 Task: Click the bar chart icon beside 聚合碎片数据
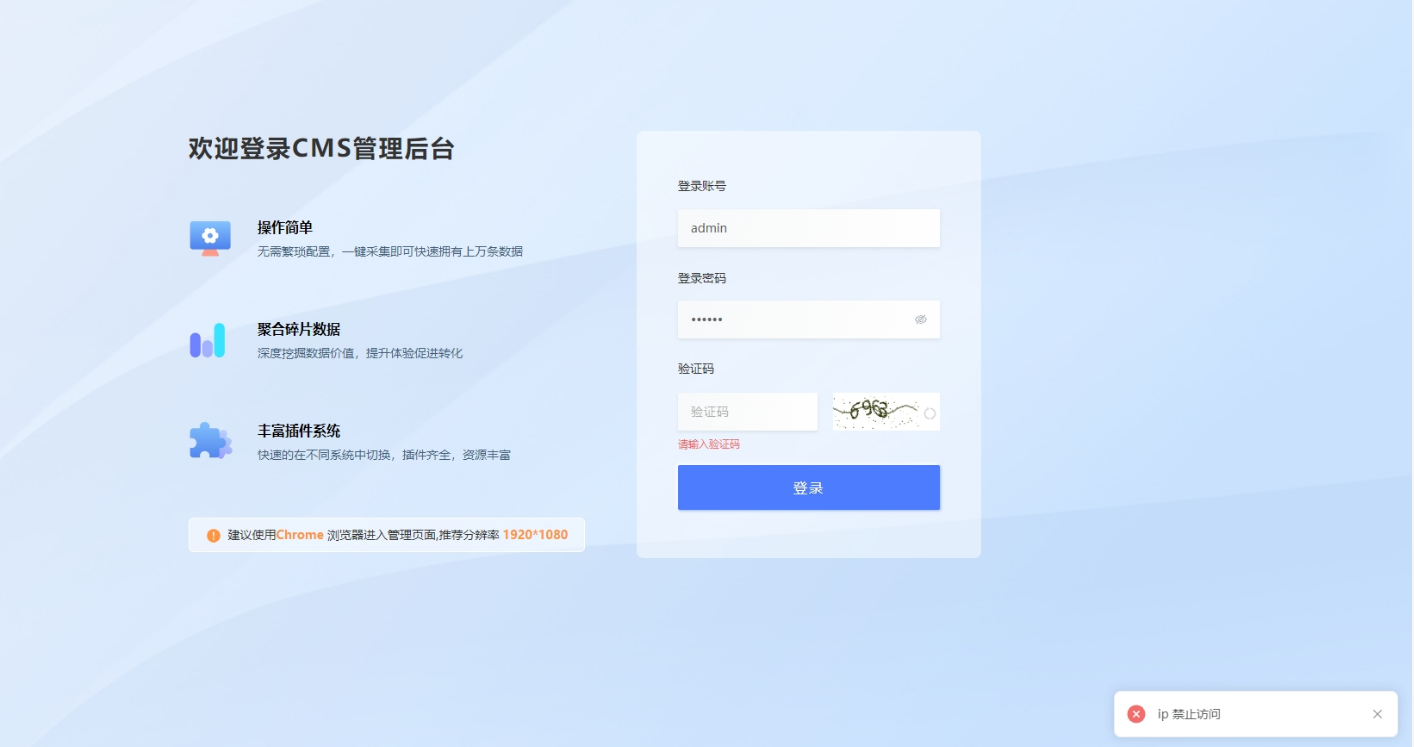(x=208, y=340)
